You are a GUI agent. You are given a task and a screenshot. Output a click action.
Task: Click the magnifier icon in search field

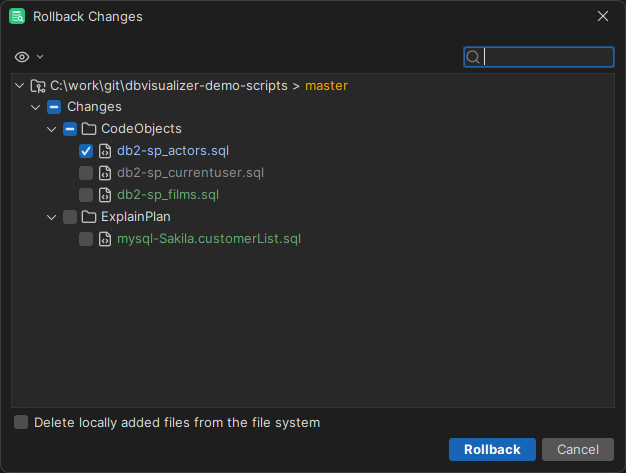(x=474, y=57)
